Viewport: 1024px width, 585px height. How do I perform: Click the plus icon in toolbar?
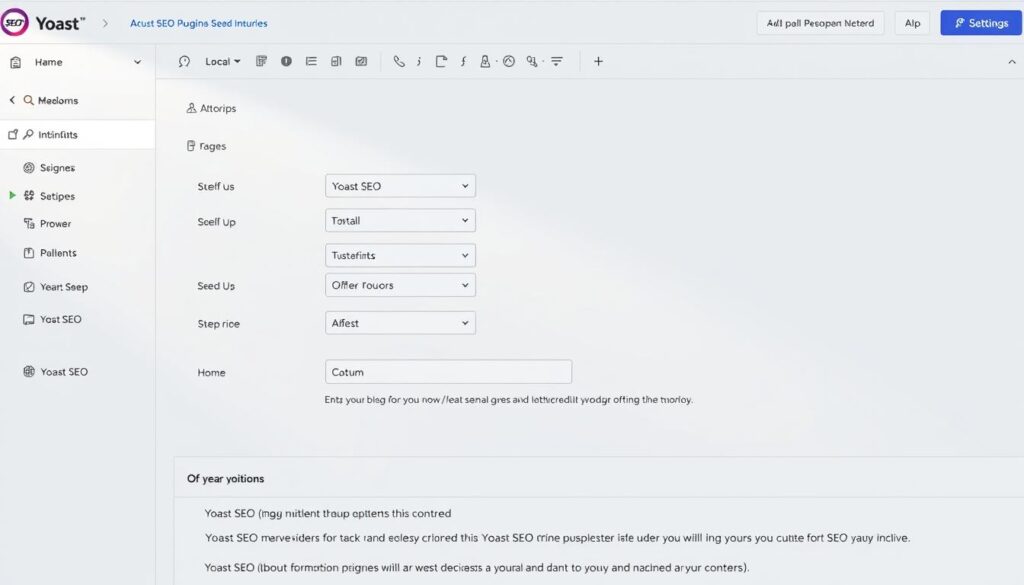pos(598,61)
